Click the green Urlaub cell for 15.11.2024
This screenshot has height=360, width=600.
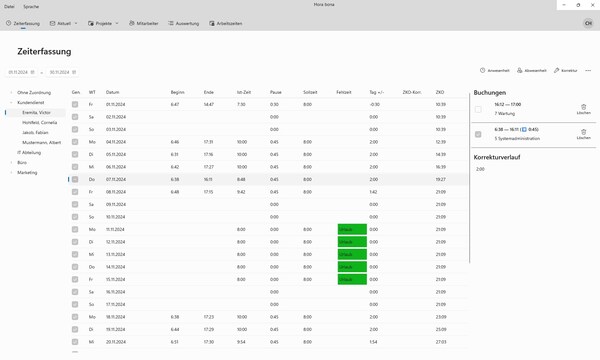pyautogui.click(x=352, y=279)
